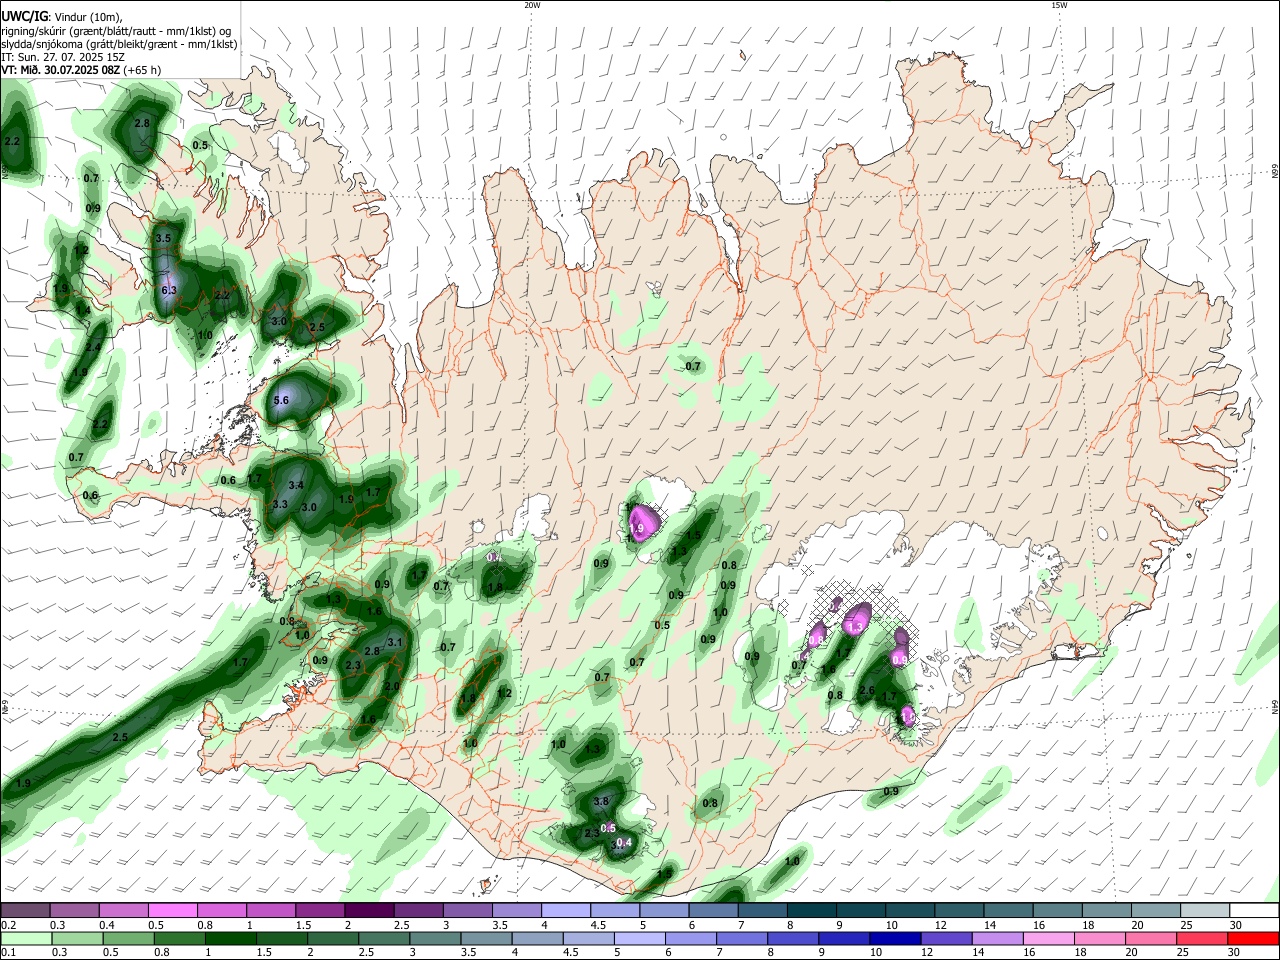This screenshot has height=960, width=1280.
Task: Select the navy blue swatch between 10 and 12, lower legend
Action: [893, 939]
